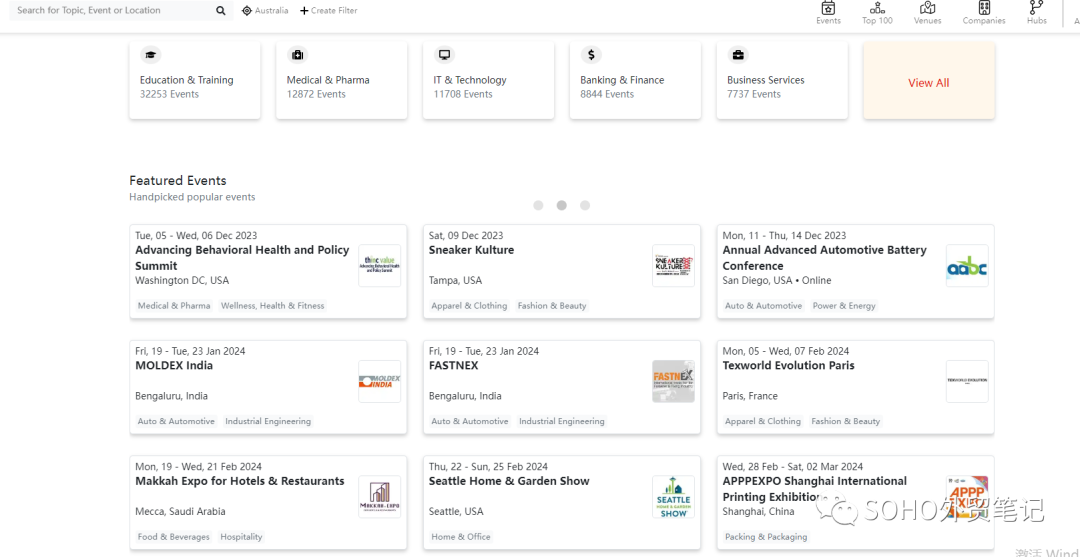This screenshot has height=557, width=1080.
Task: Open the Hubs navigation icon
Action: 1037,9
